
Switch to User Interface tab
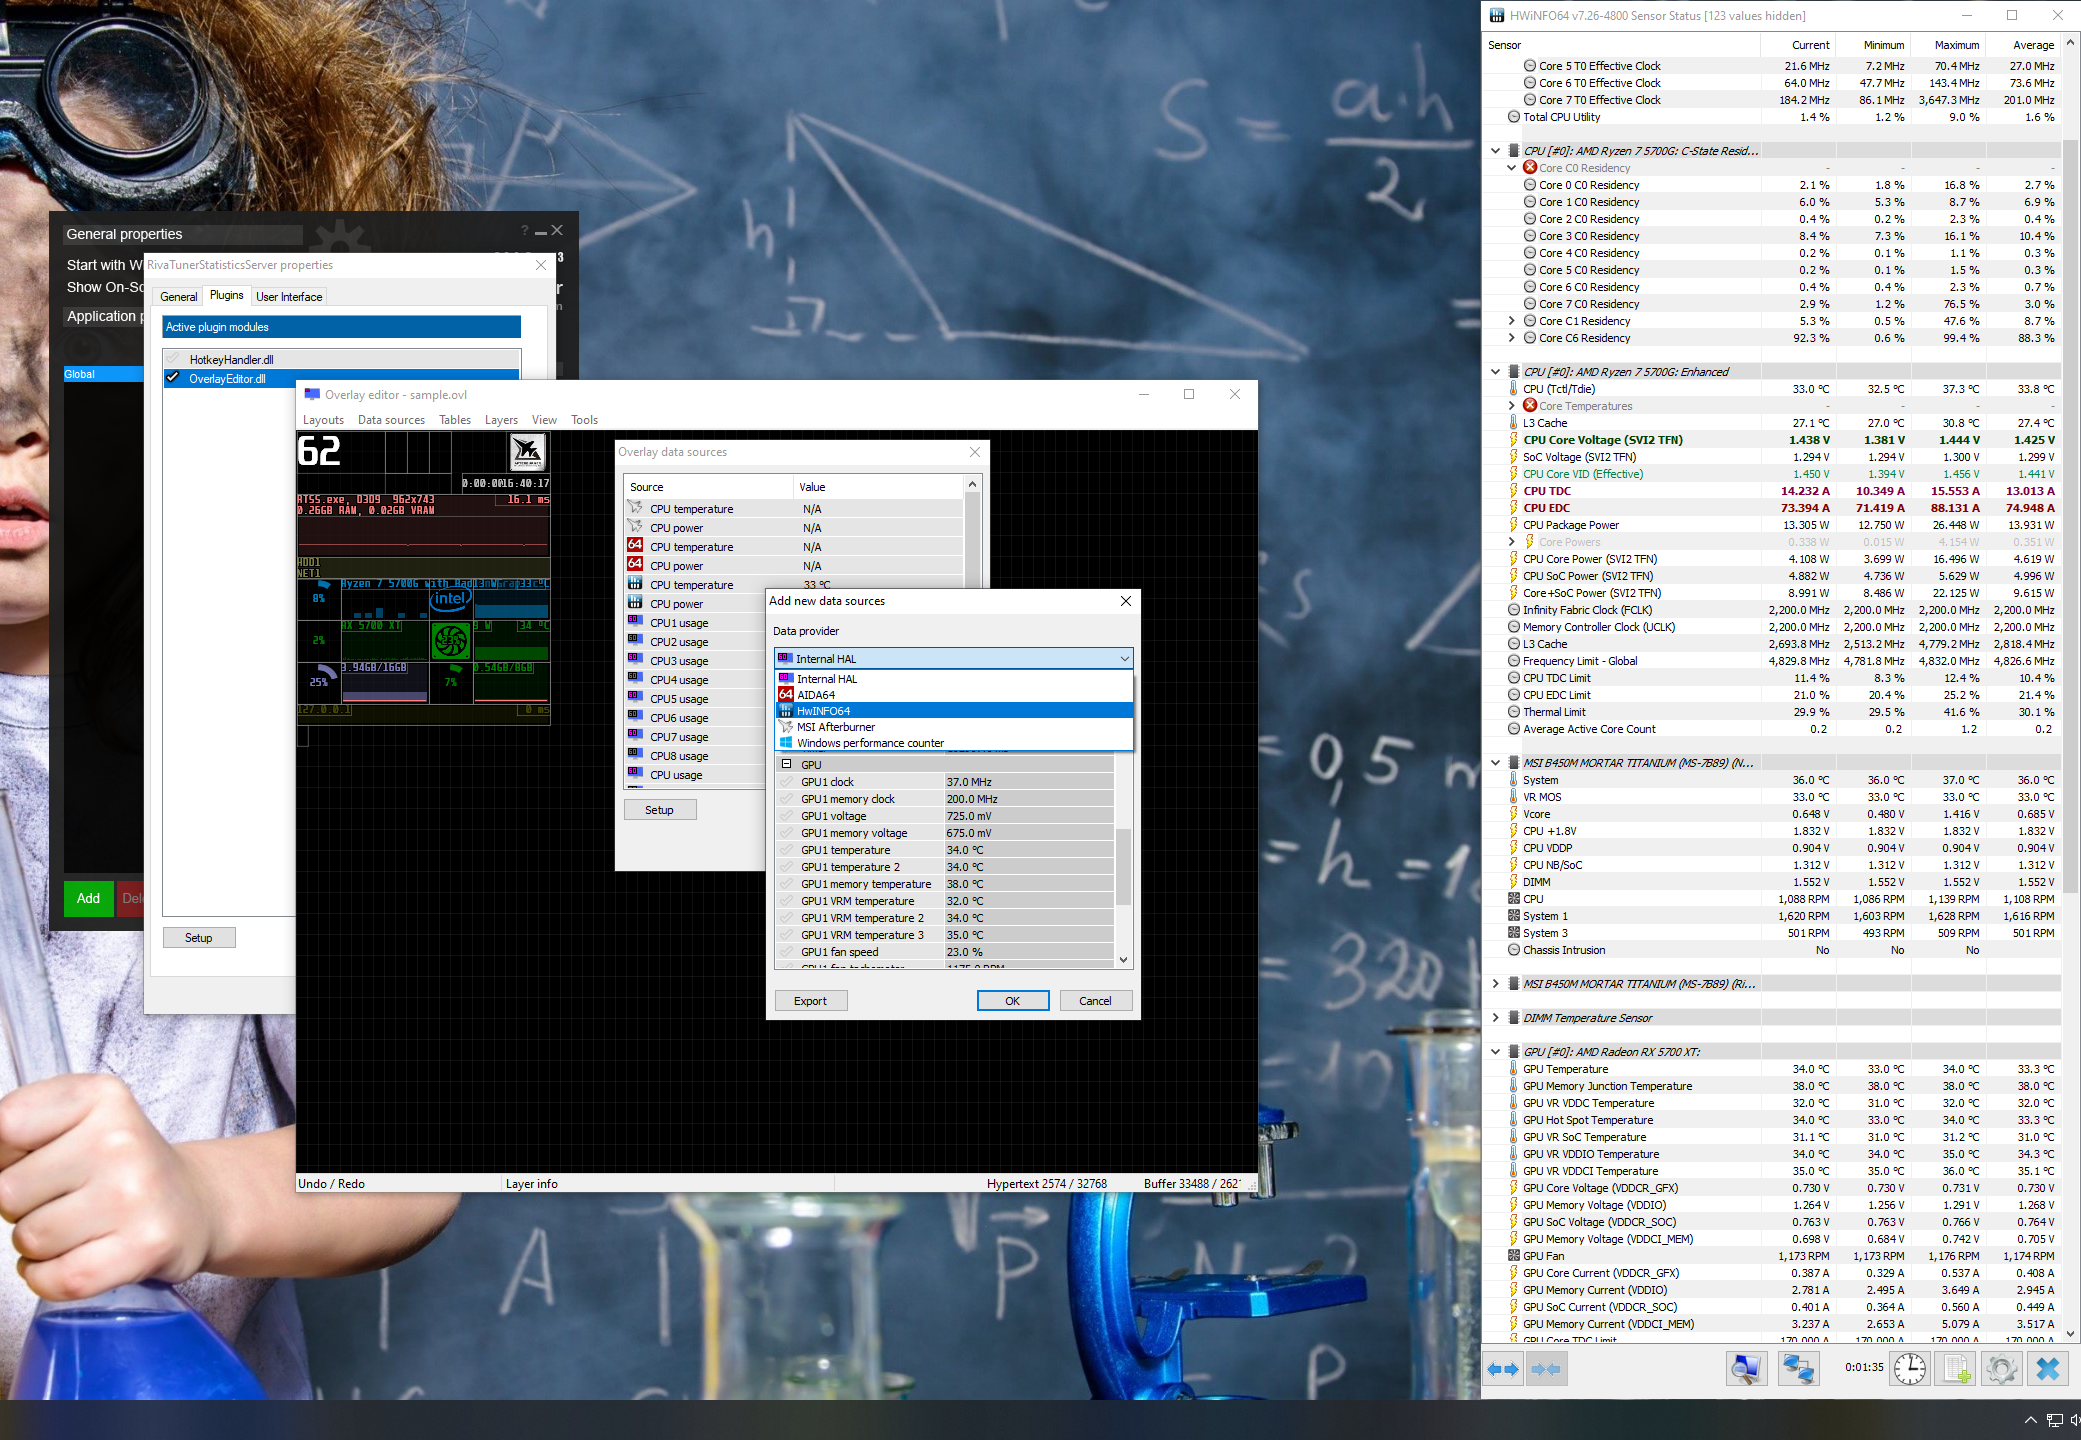pyautogui.click(x=289, y=296)
